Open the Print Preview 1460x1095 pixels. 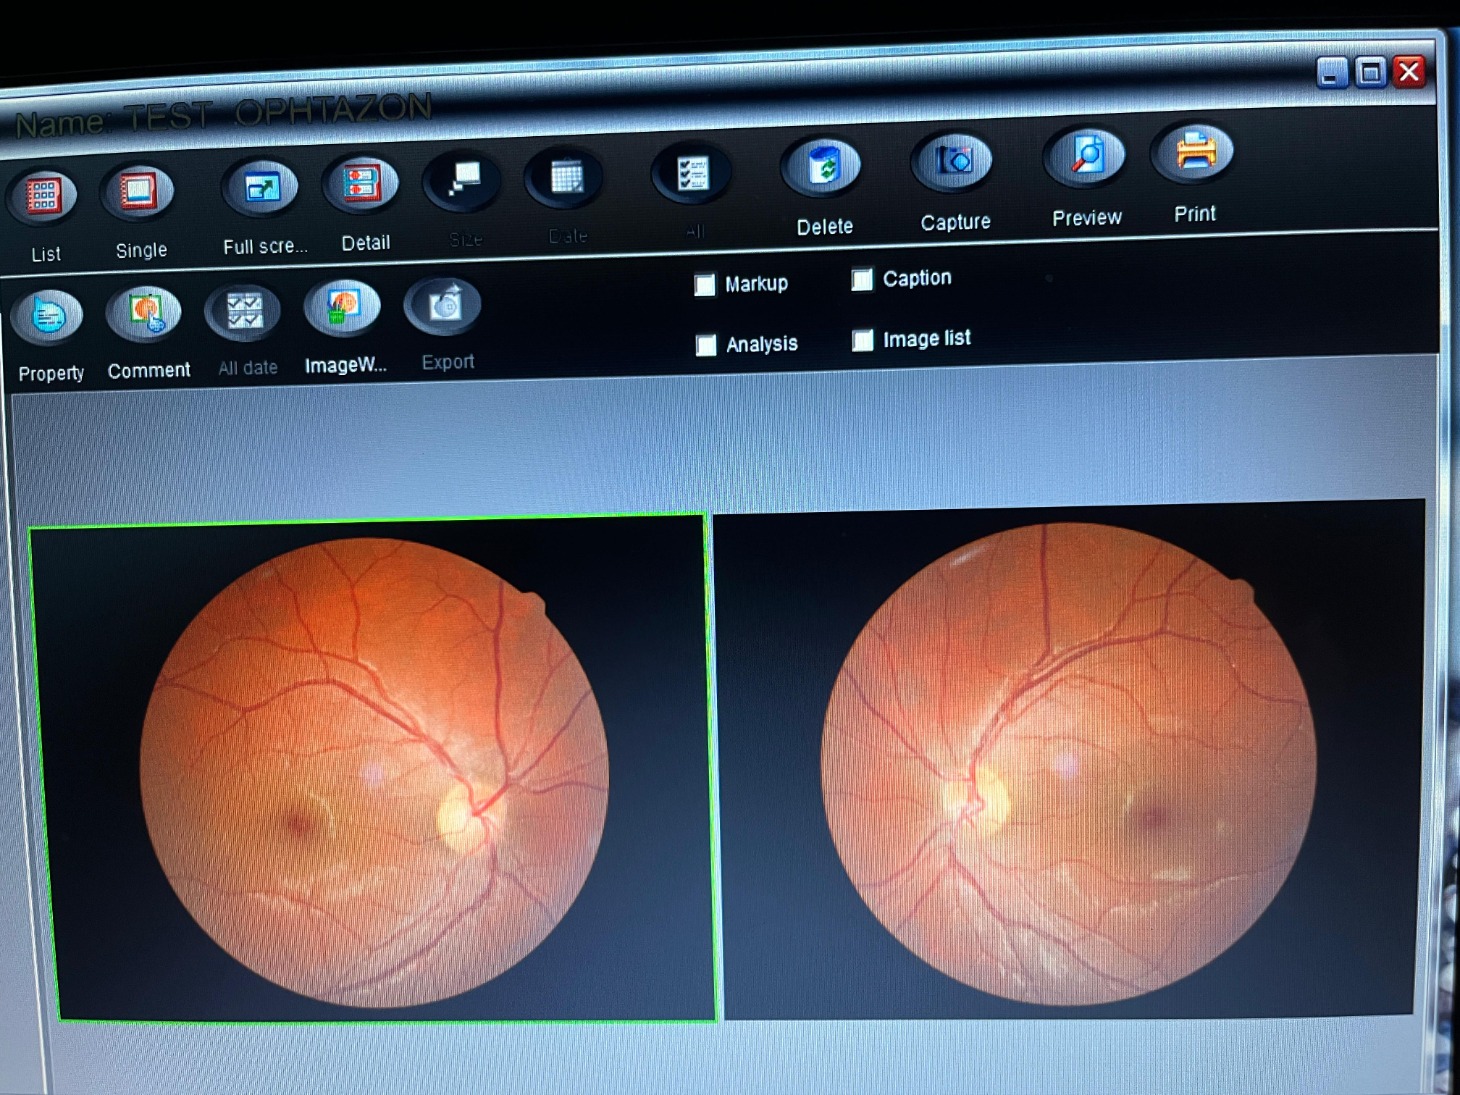[x=1084, y=157]
